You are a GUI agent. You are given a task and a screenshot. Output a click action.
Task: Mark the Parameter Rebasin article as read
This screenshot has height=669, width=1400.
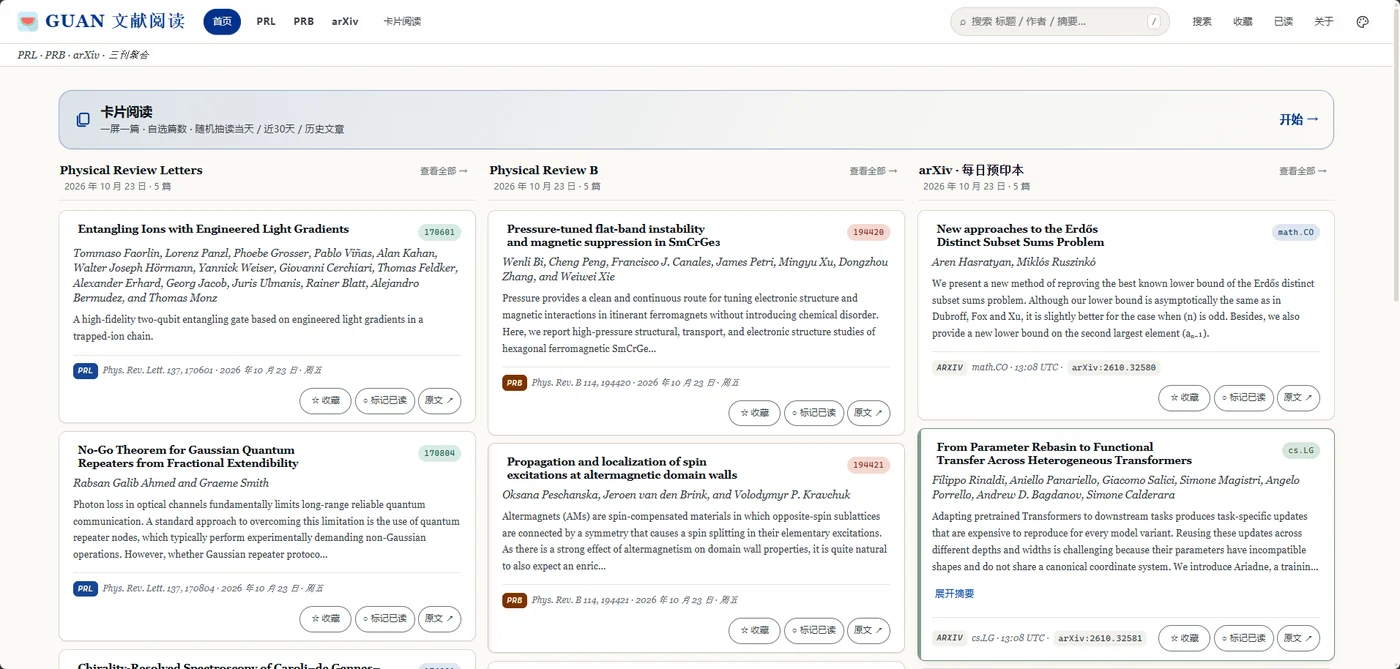[x=1244, y=638]
